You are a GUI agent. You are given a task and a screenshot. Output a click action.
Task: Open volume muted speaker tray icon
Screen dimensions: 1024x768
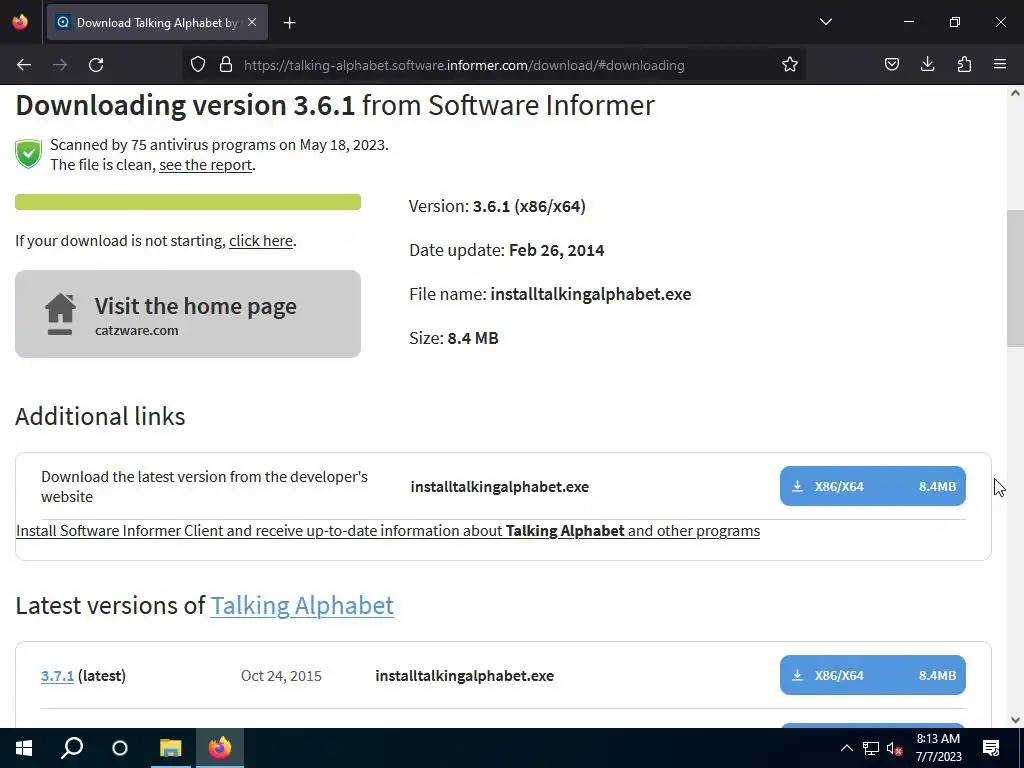895,748
